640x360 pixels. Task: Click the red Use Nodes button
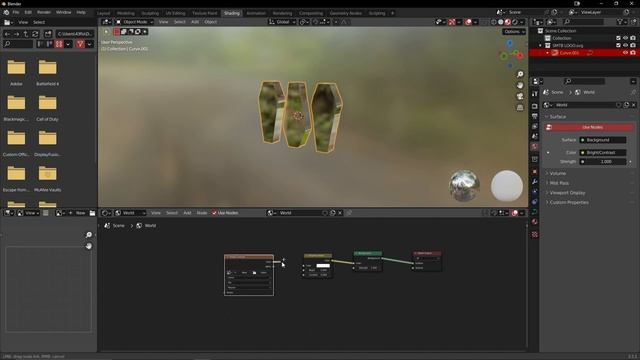[590, 127]
